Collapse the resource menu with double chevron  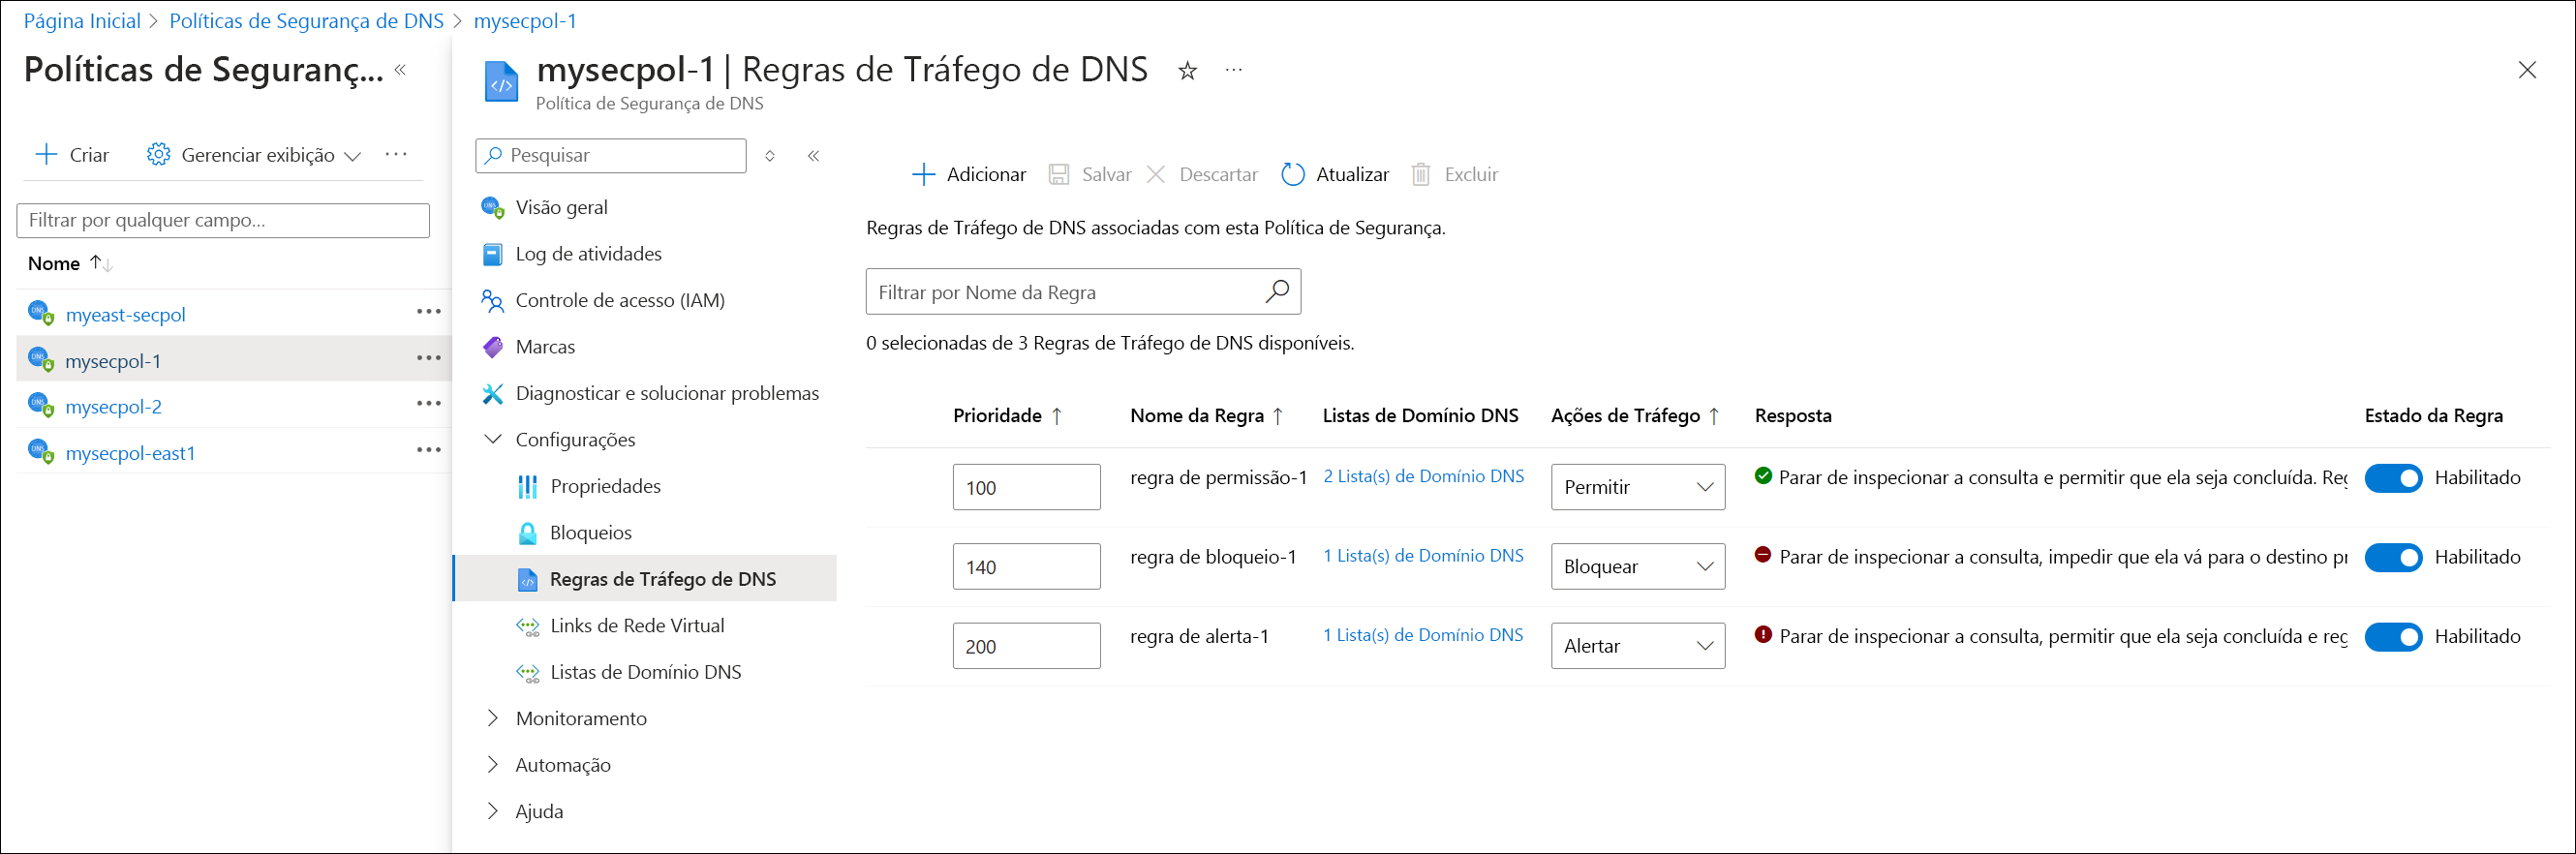[x=814, y=156]
